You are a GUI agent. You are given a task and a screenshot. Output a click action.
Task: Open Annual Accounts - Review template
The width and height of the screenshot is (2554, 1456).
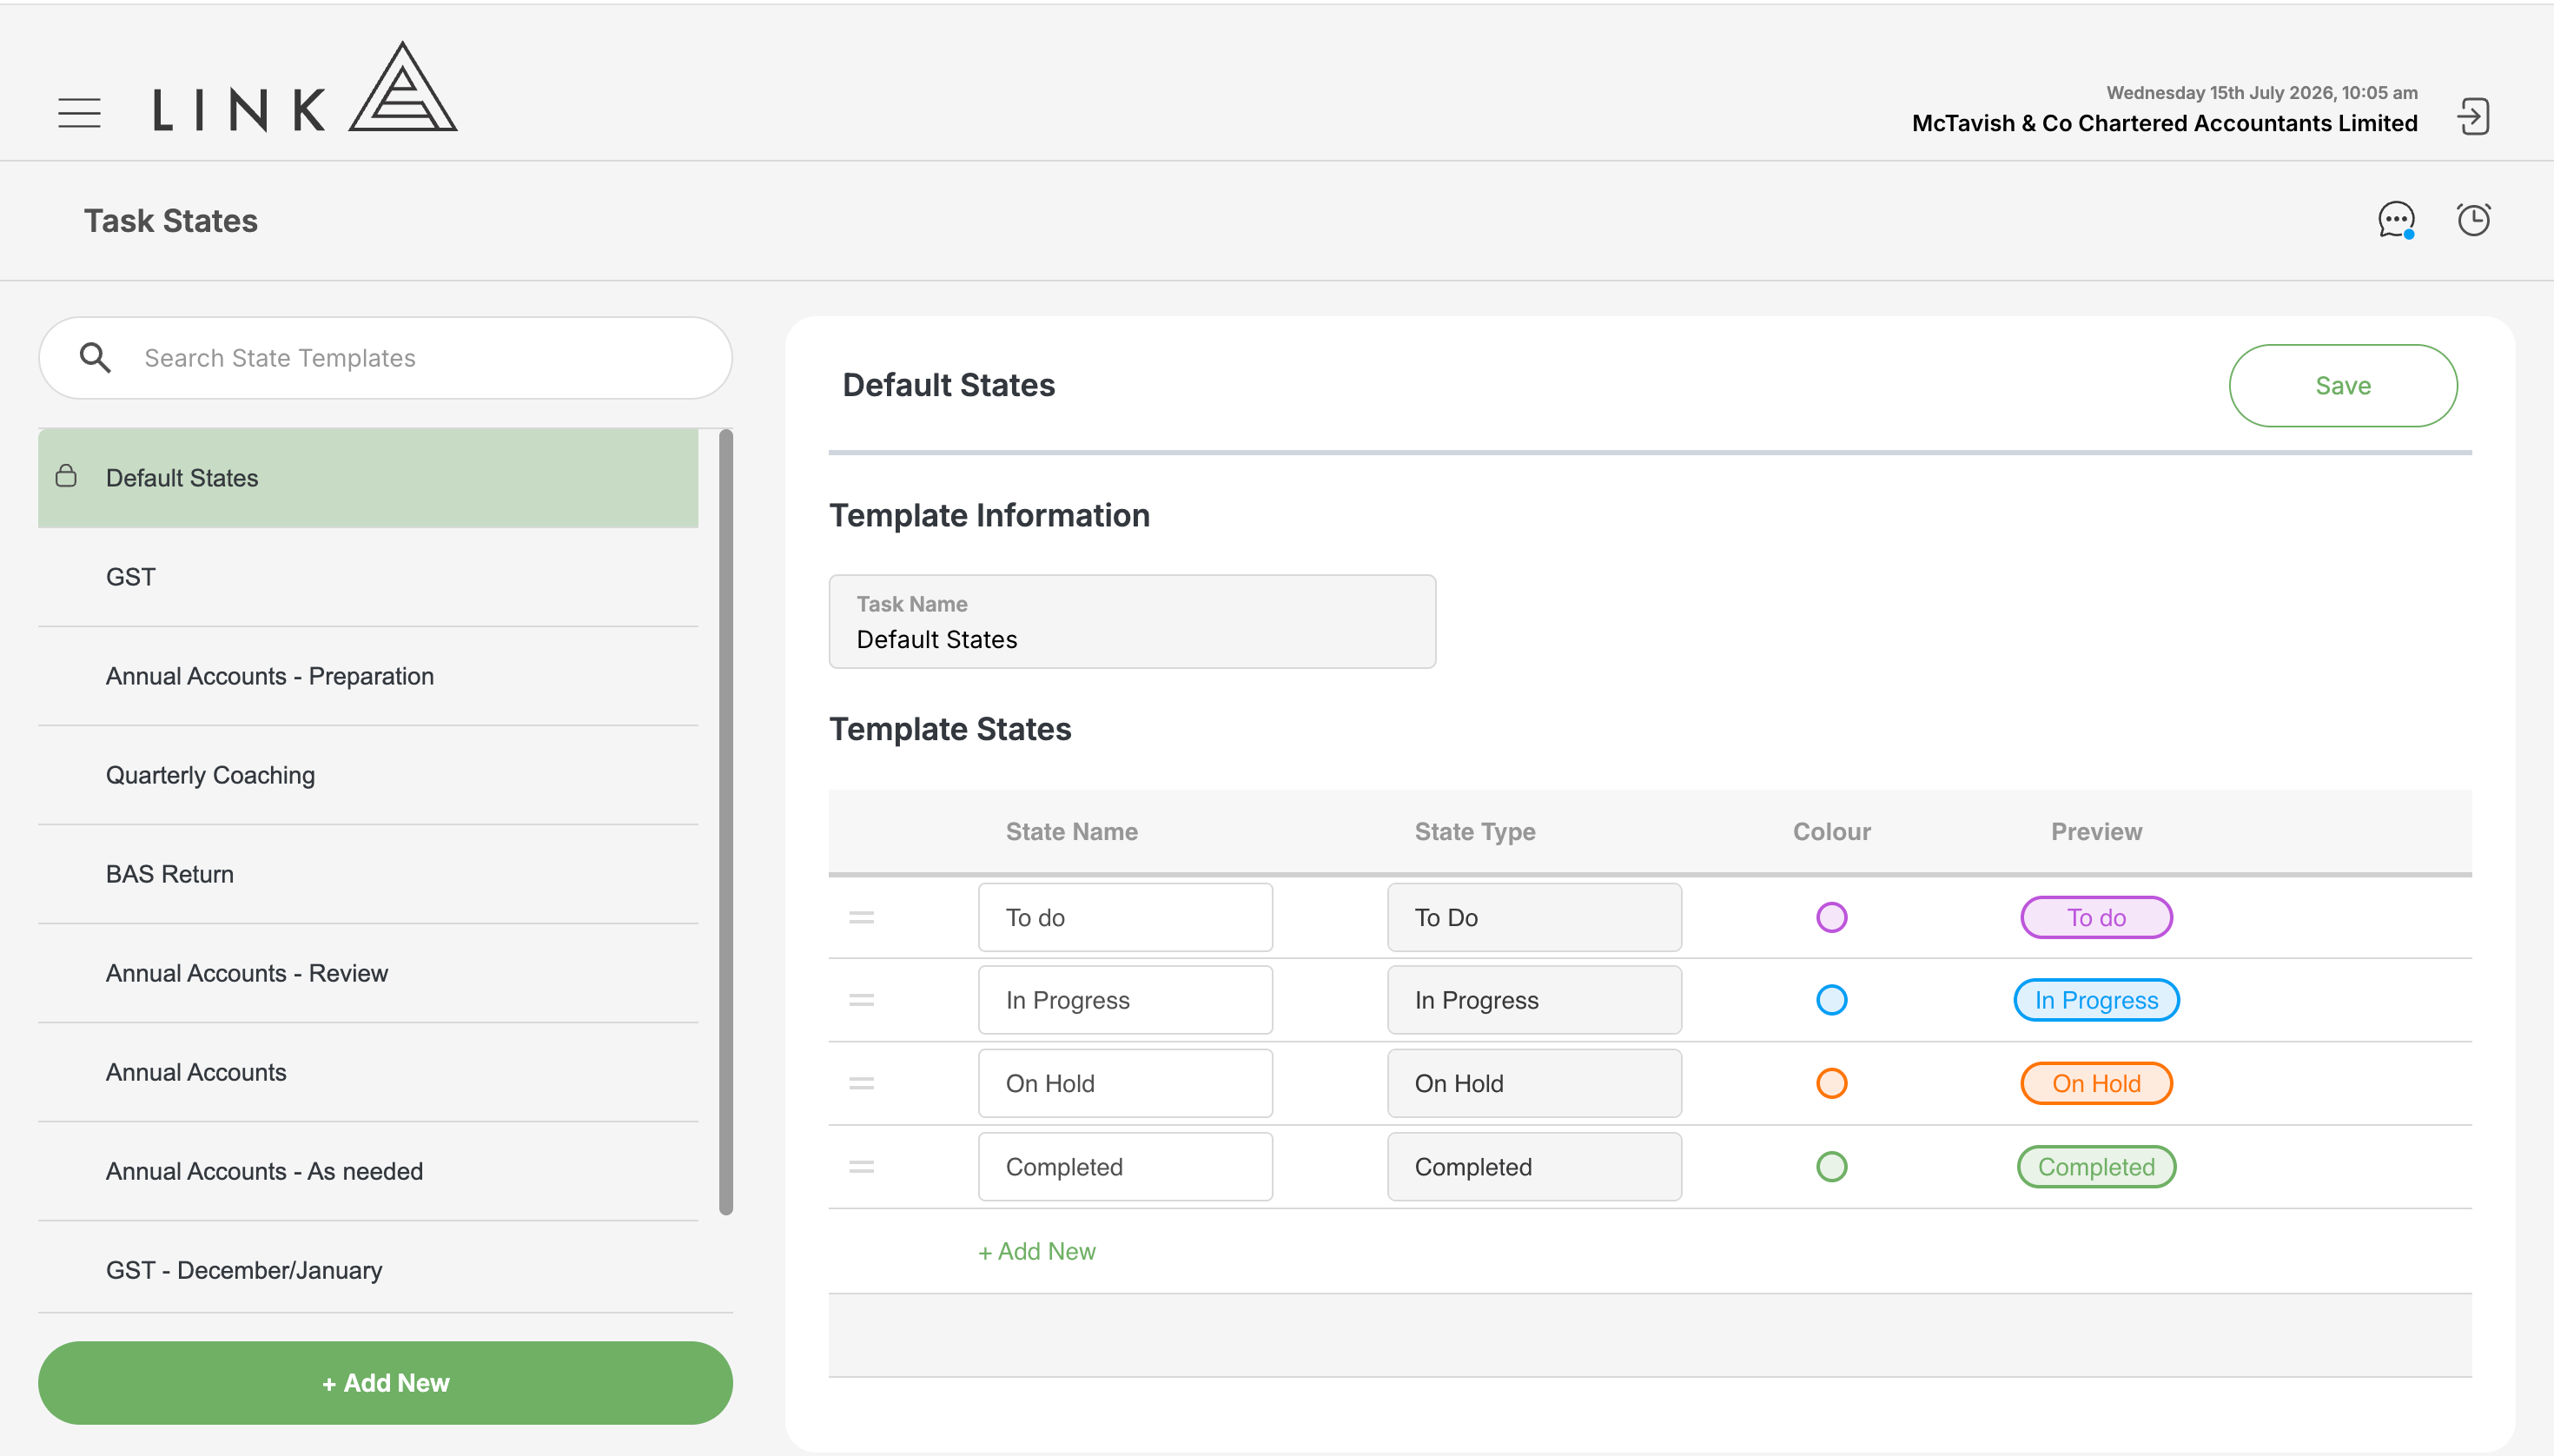click(368, 973)
